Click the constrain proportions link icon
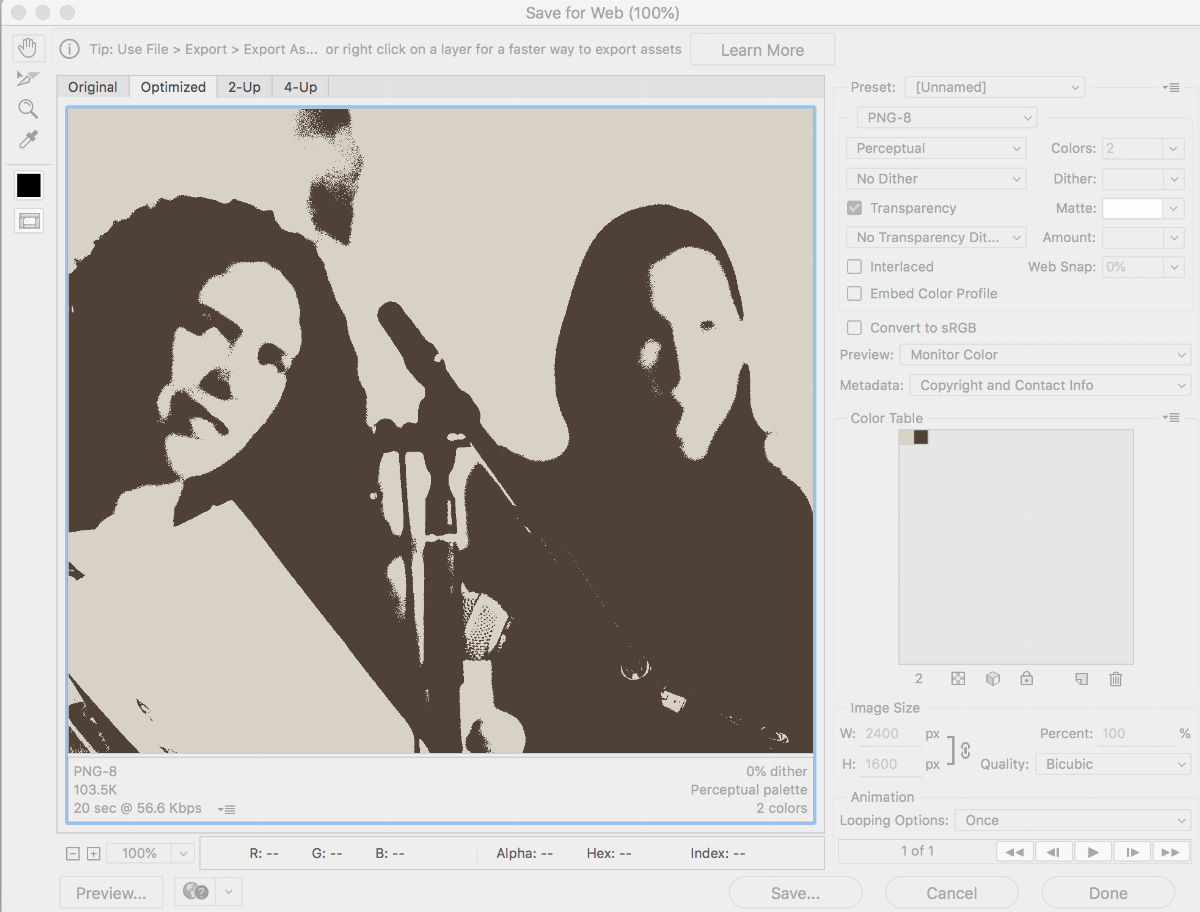 click(965, 749)
